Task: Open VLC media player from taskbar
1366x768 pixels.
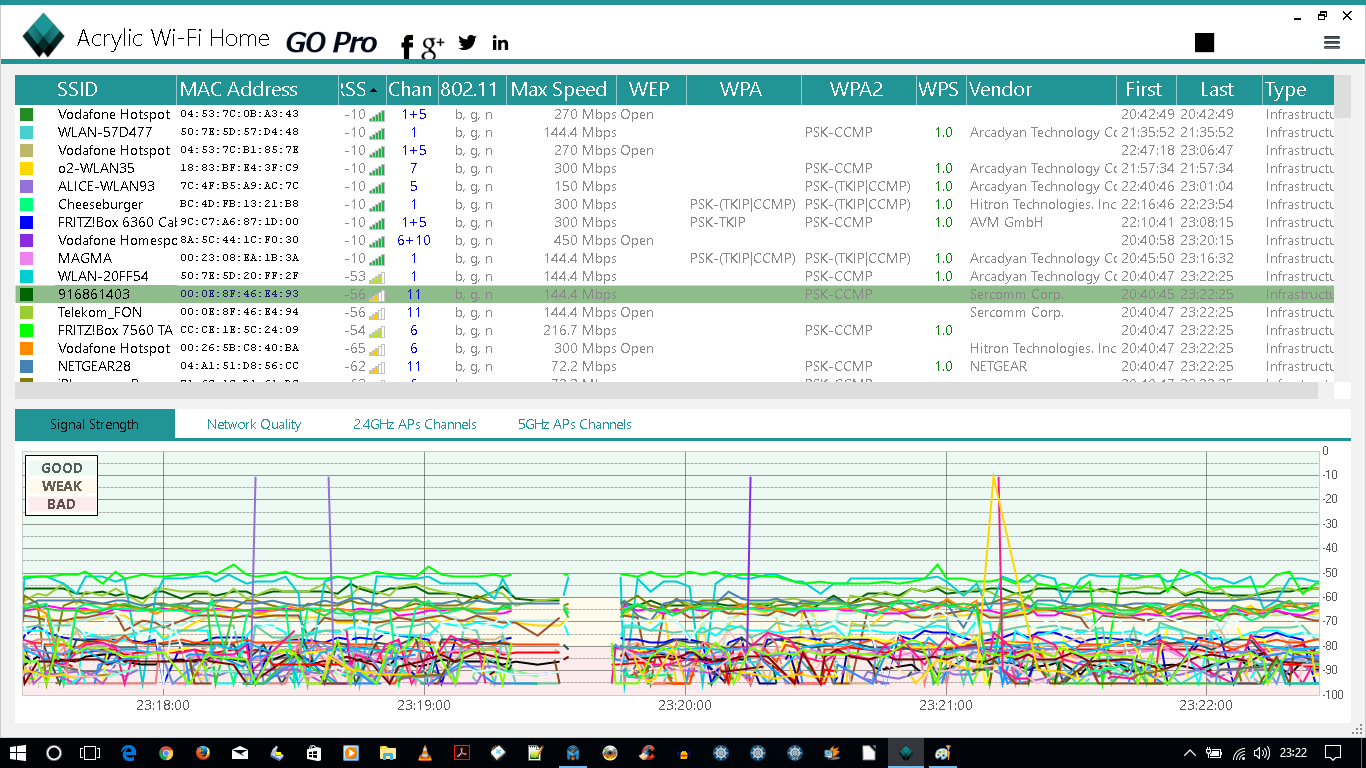Action: pyautogui.click(x=424, y=752)
